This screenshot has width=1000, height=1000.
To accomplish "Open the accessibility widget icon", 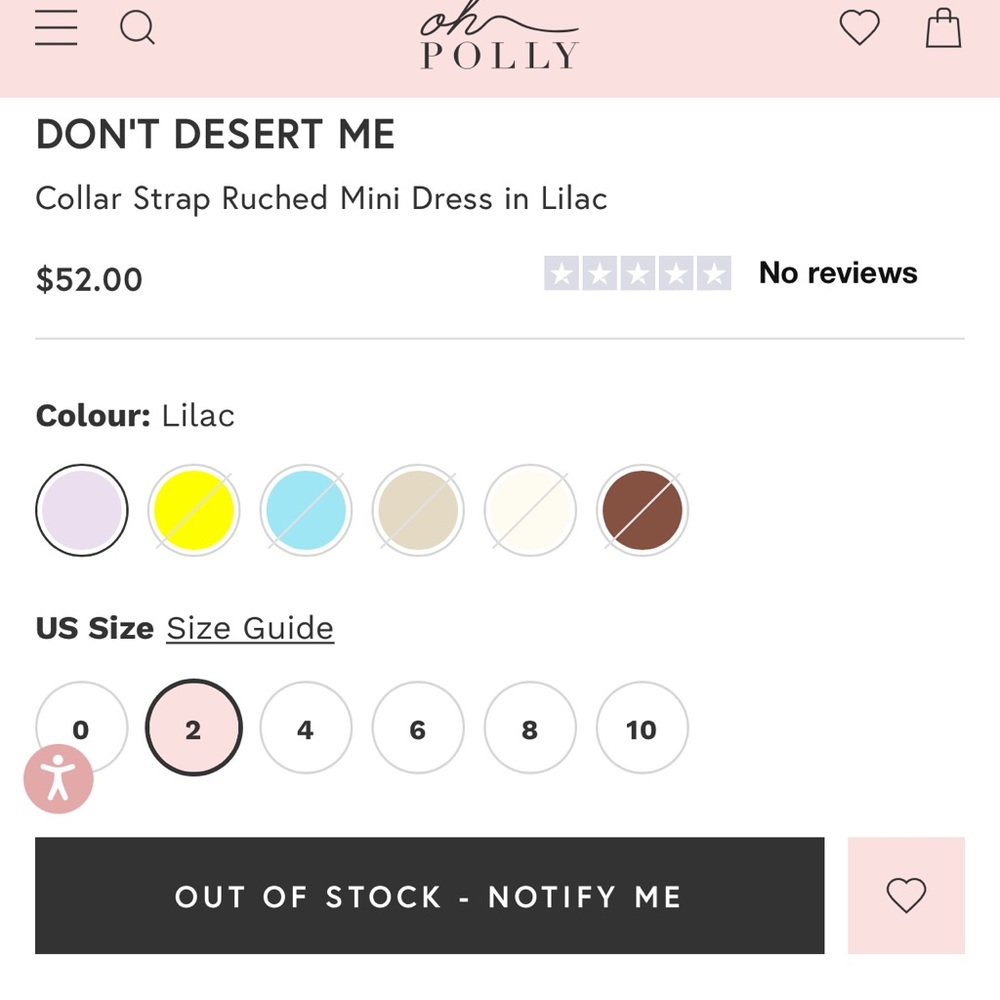I will coord(59,779).
